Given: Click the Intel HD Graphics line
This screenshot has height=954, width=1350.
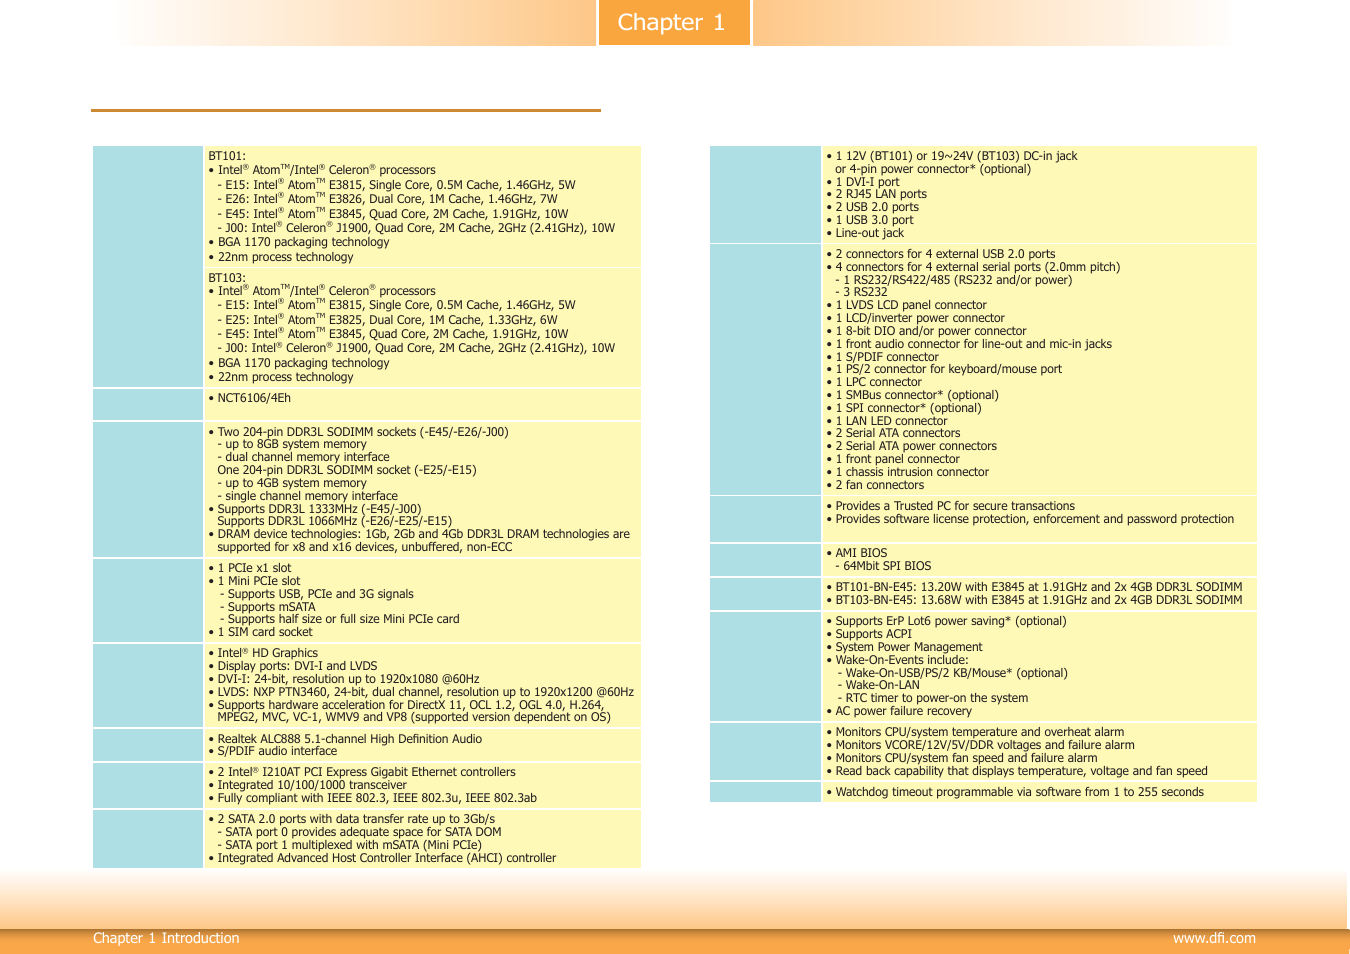Looking at the screenshot, I should 263,653.
